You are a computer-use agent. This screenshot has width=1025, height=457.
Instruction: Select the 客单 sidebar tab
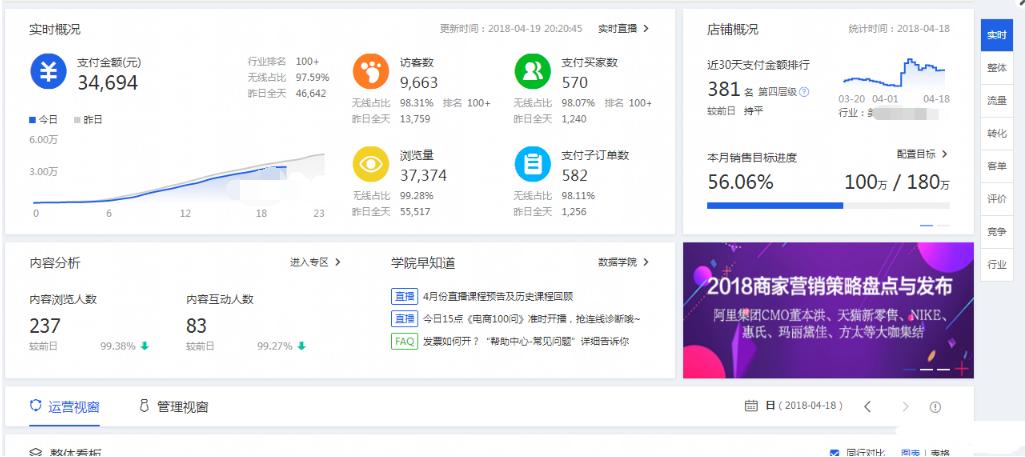click(997, 166)
